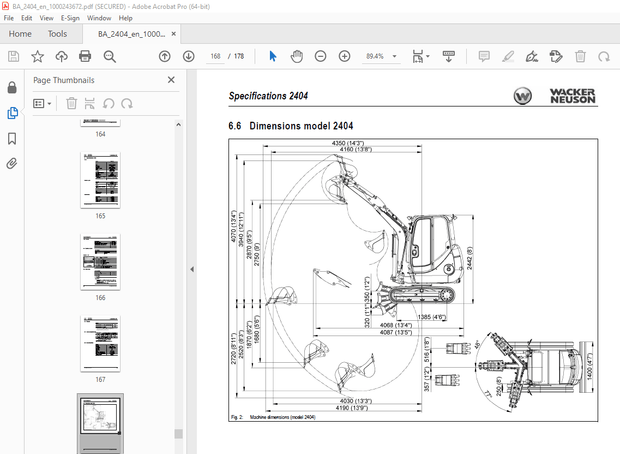Click the scrolling mode keyboard icon
Viewport: 620px width, 454px height.
click(448, 57)
